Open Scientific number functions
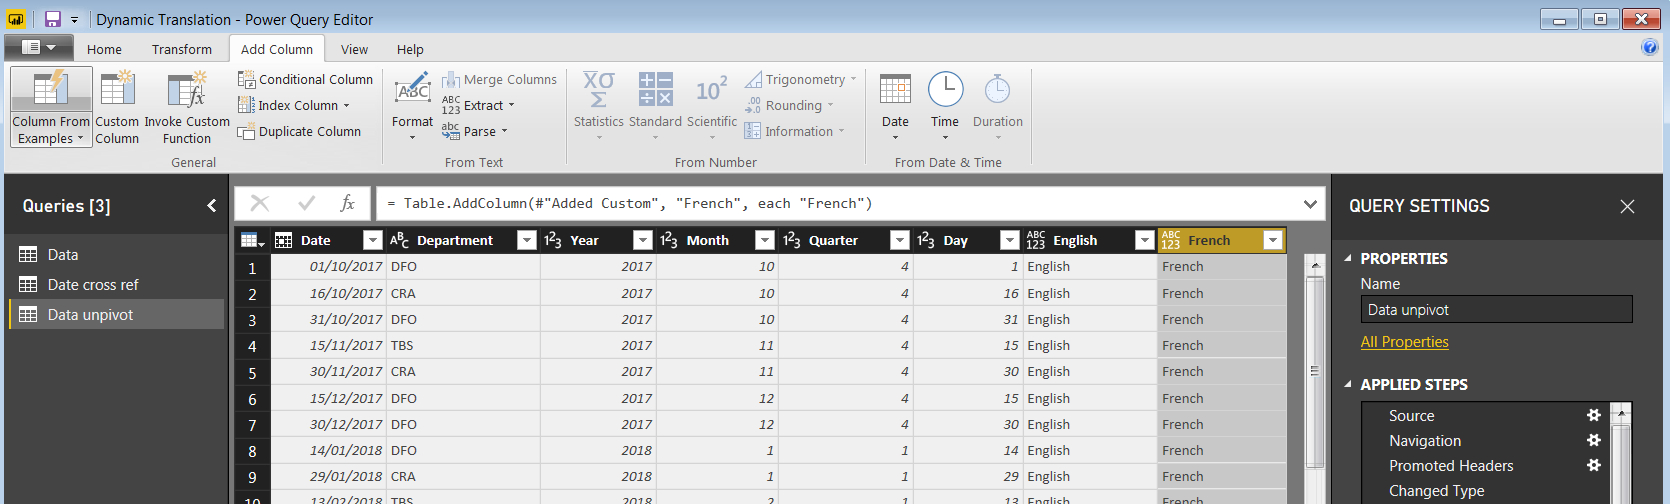 click(712, 107)
